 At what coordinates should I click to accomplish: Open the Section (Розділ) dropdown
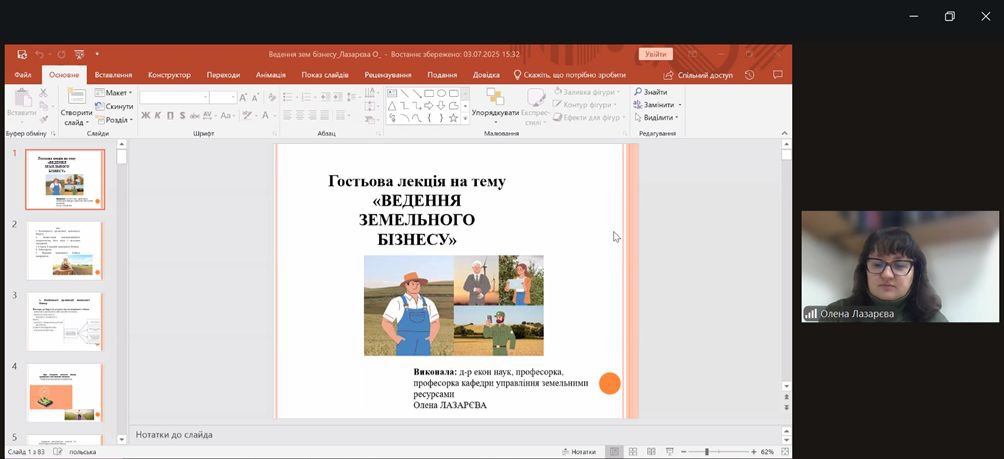pos(116,120)
